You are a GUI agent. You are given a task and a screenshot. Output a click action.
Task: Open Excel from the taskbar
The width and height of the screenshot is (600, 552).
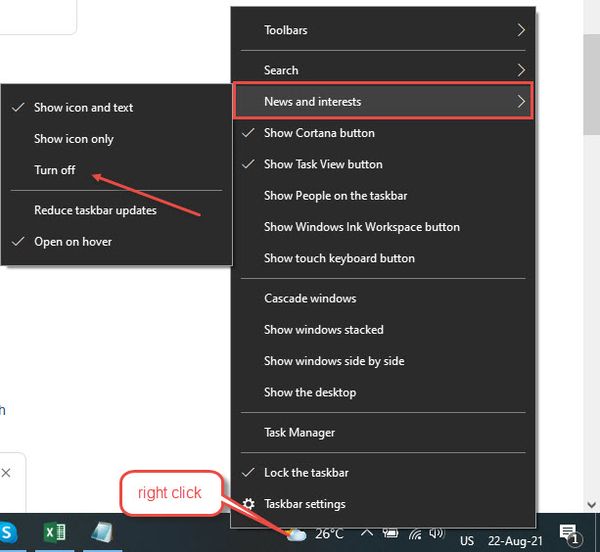[54, 532]
